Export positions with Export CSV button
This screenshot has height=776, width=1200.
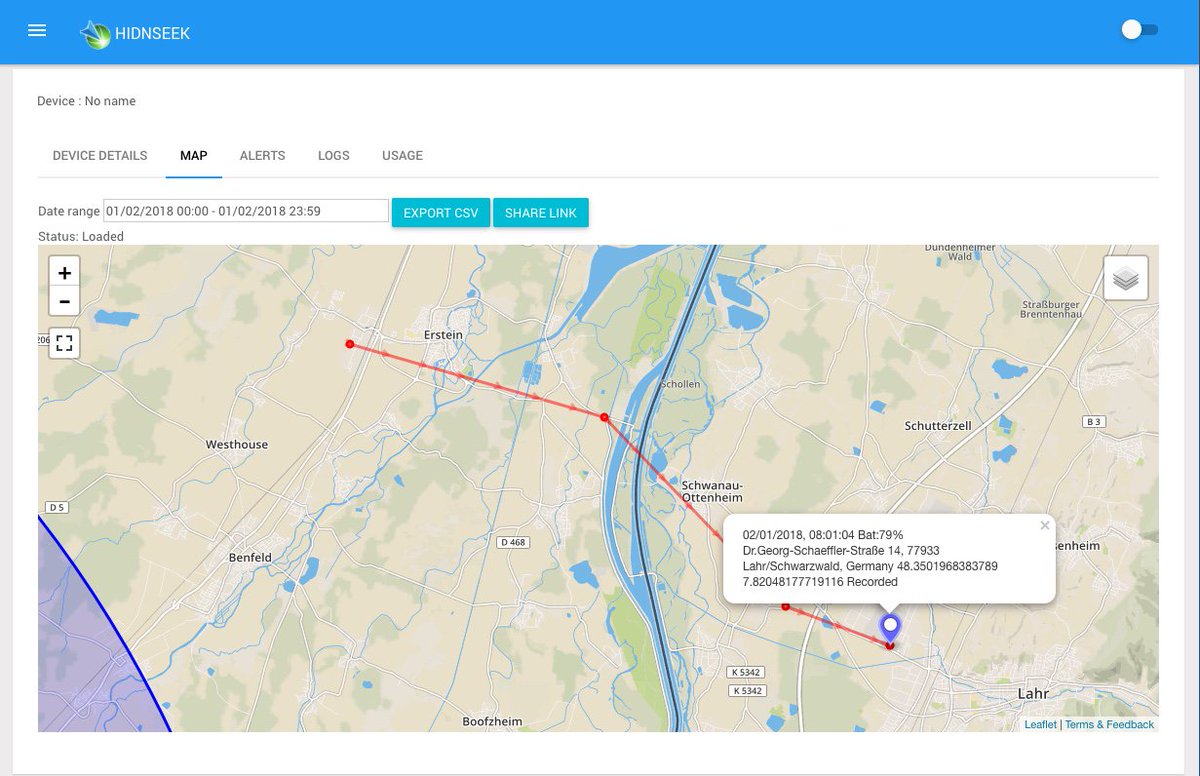point(441,213)
